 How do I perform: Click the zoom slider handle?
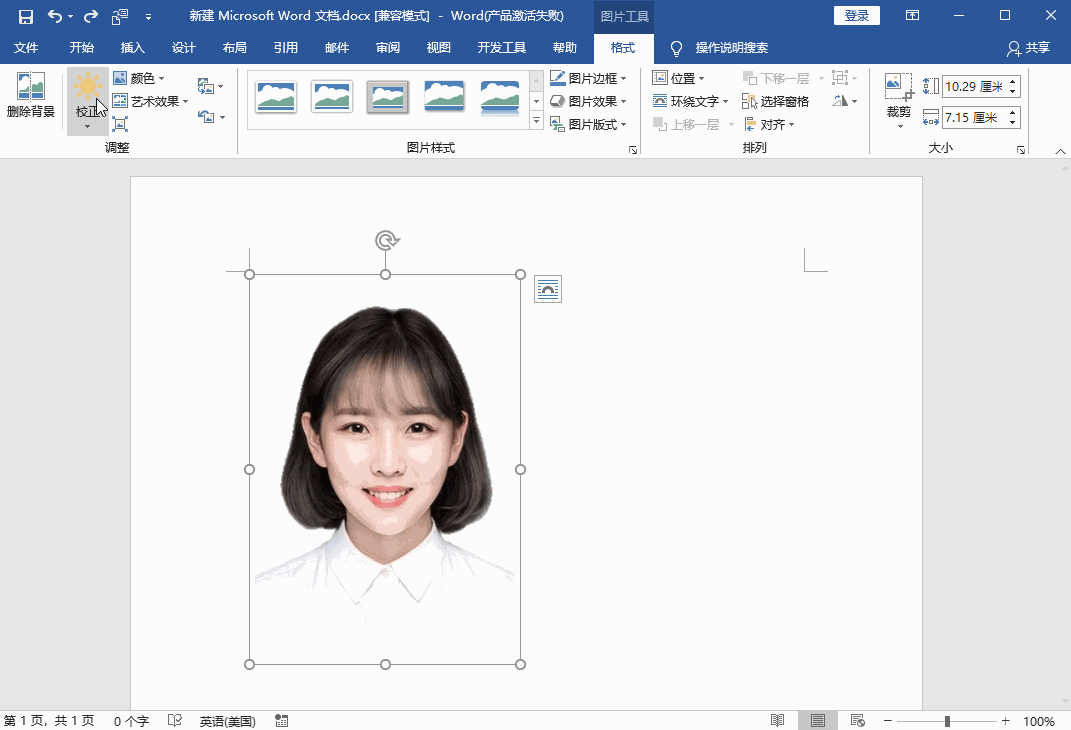click(947, 721)
